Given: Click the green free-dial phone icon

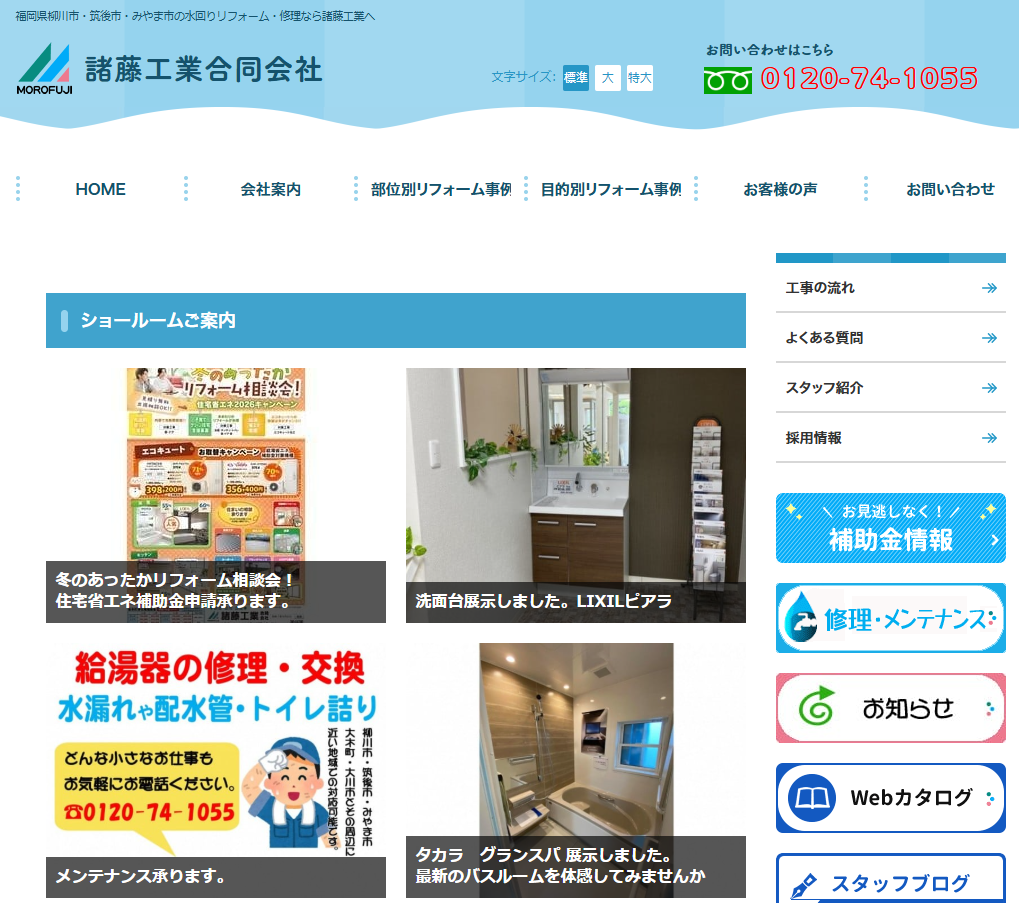Looking at the screenshot, I should pos(727,80).
